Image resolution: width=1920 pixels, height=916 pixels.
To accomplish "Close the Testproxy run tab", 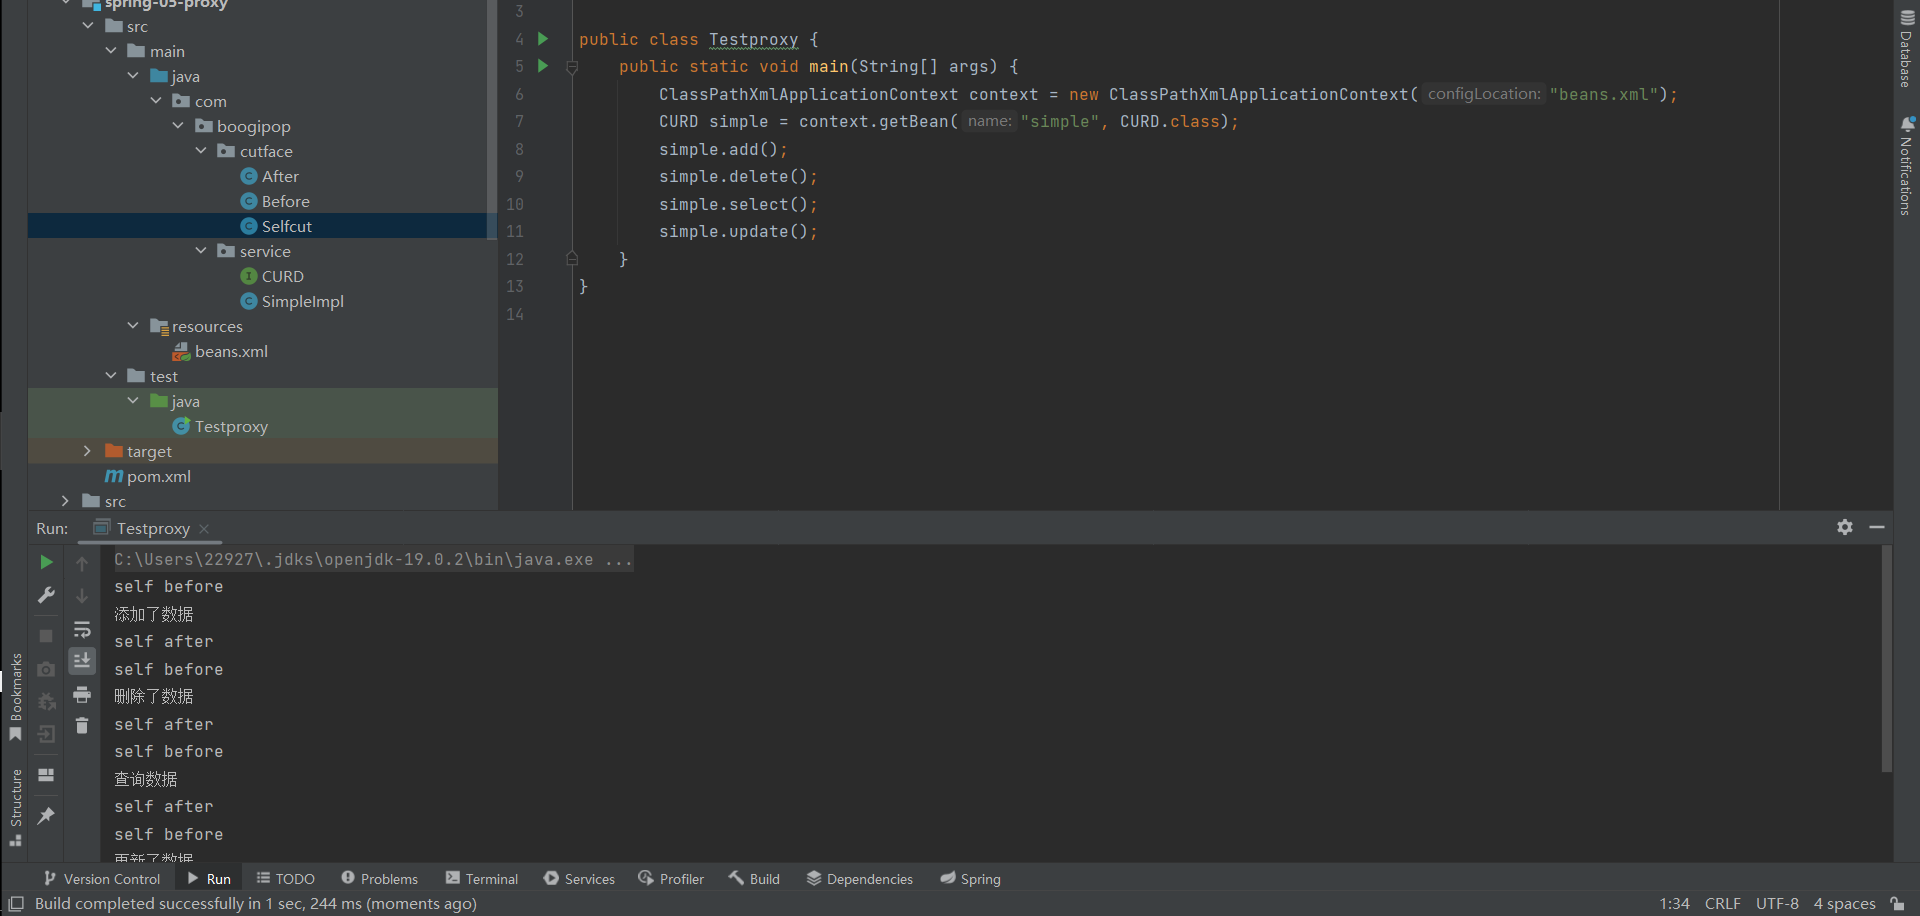I will coord(204,529).
